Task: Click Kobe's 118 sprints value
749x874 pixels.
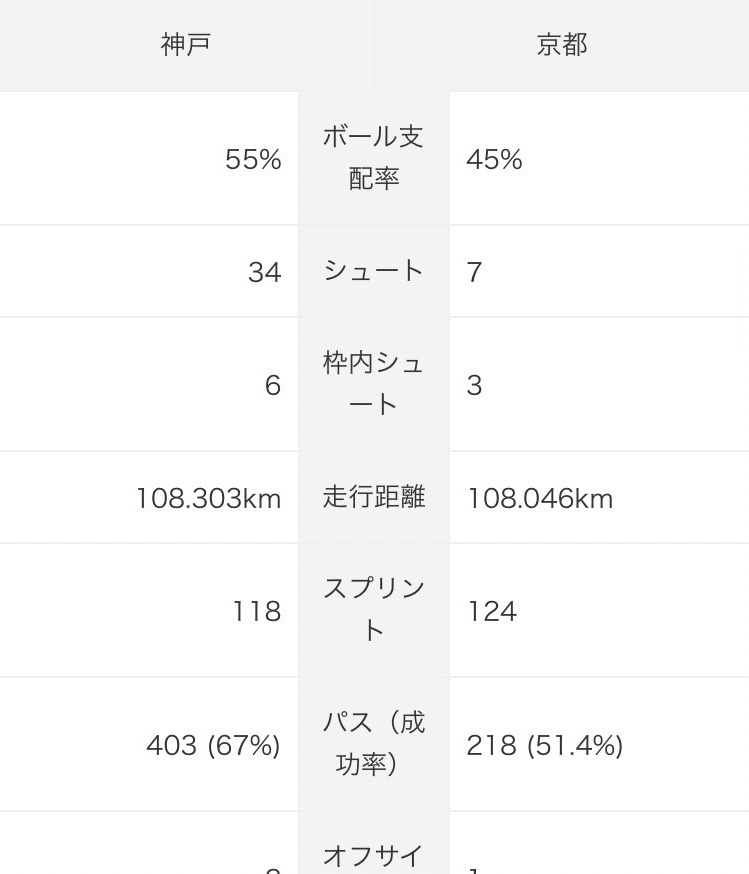Action: click(x=256, y=611)
